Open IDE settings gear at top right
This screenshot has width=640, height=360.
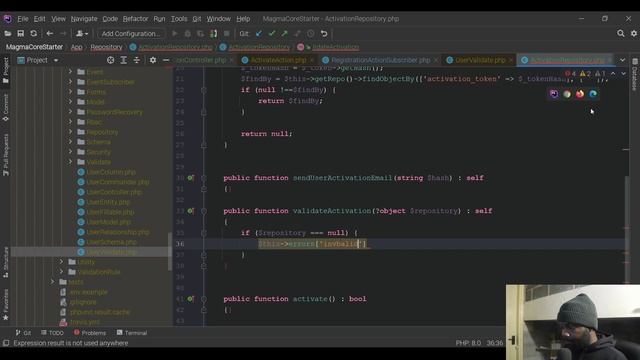[x=633, y=33]
